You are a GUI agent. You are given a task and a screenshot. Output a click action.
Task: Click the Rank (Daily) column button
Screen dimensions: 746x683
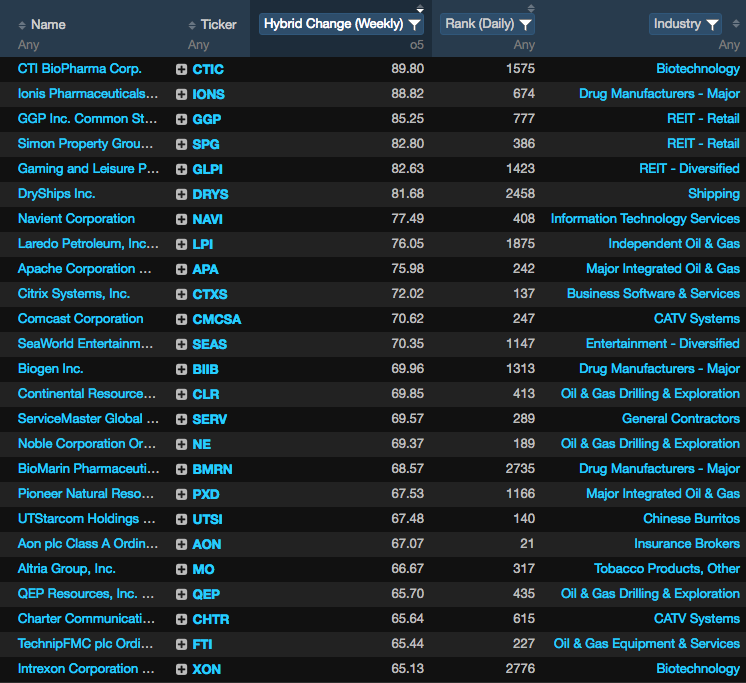(x=488, y=24)
